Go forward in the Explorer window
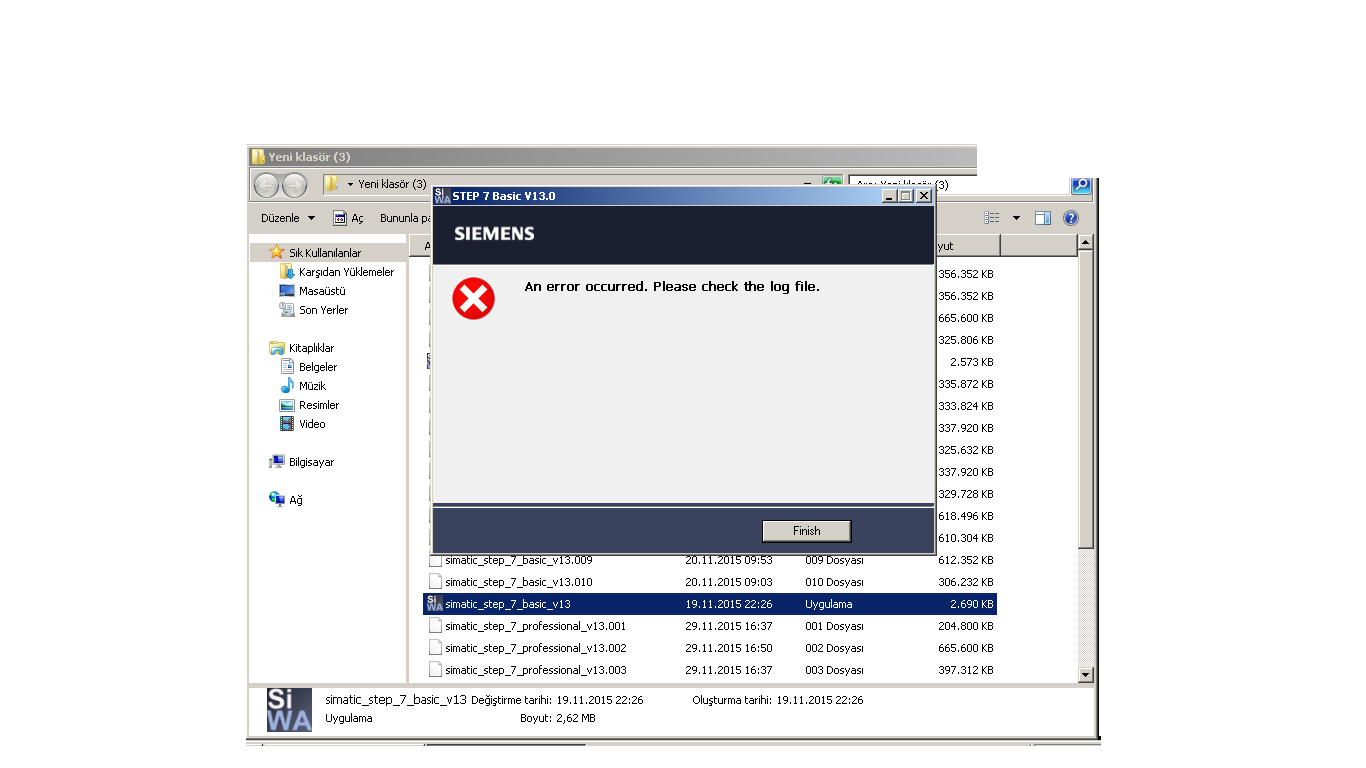 (x=294, y=185)
